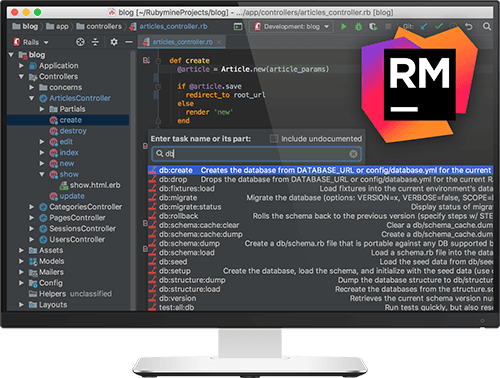This screenshot has height=378, width=500.
Task: Select the db:schema:dump task
Action: pos(320,243)
